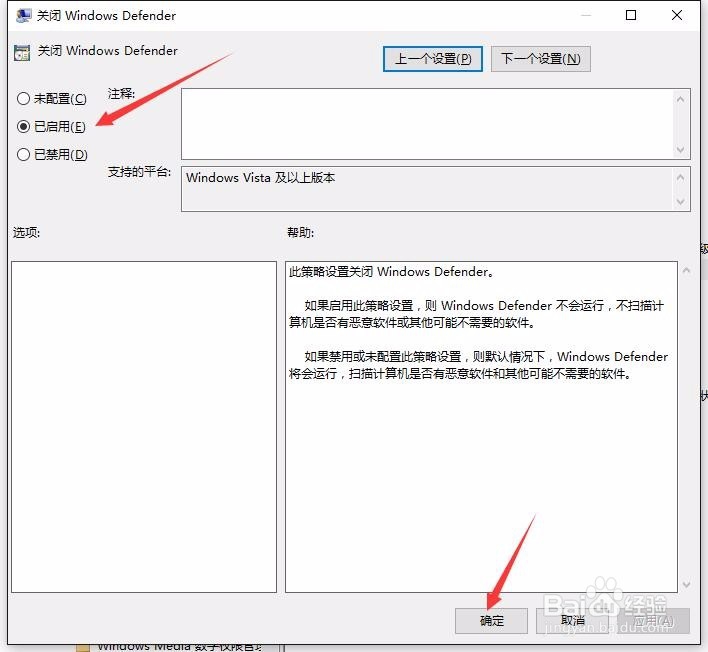Click the 支持的平台 text box
Viewport: 708px width, 652px height.
click(x=427, y=189)
